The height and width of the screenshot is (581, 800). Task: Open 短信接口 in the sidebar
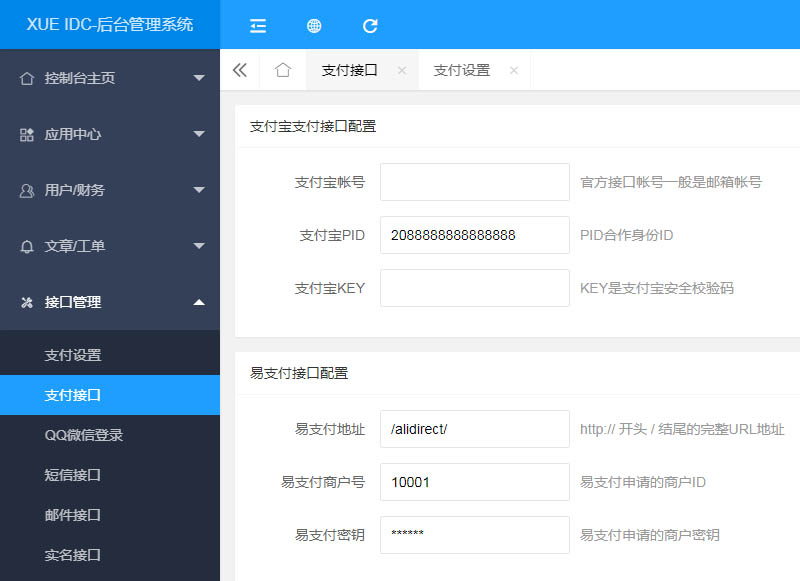coord(110,474)
